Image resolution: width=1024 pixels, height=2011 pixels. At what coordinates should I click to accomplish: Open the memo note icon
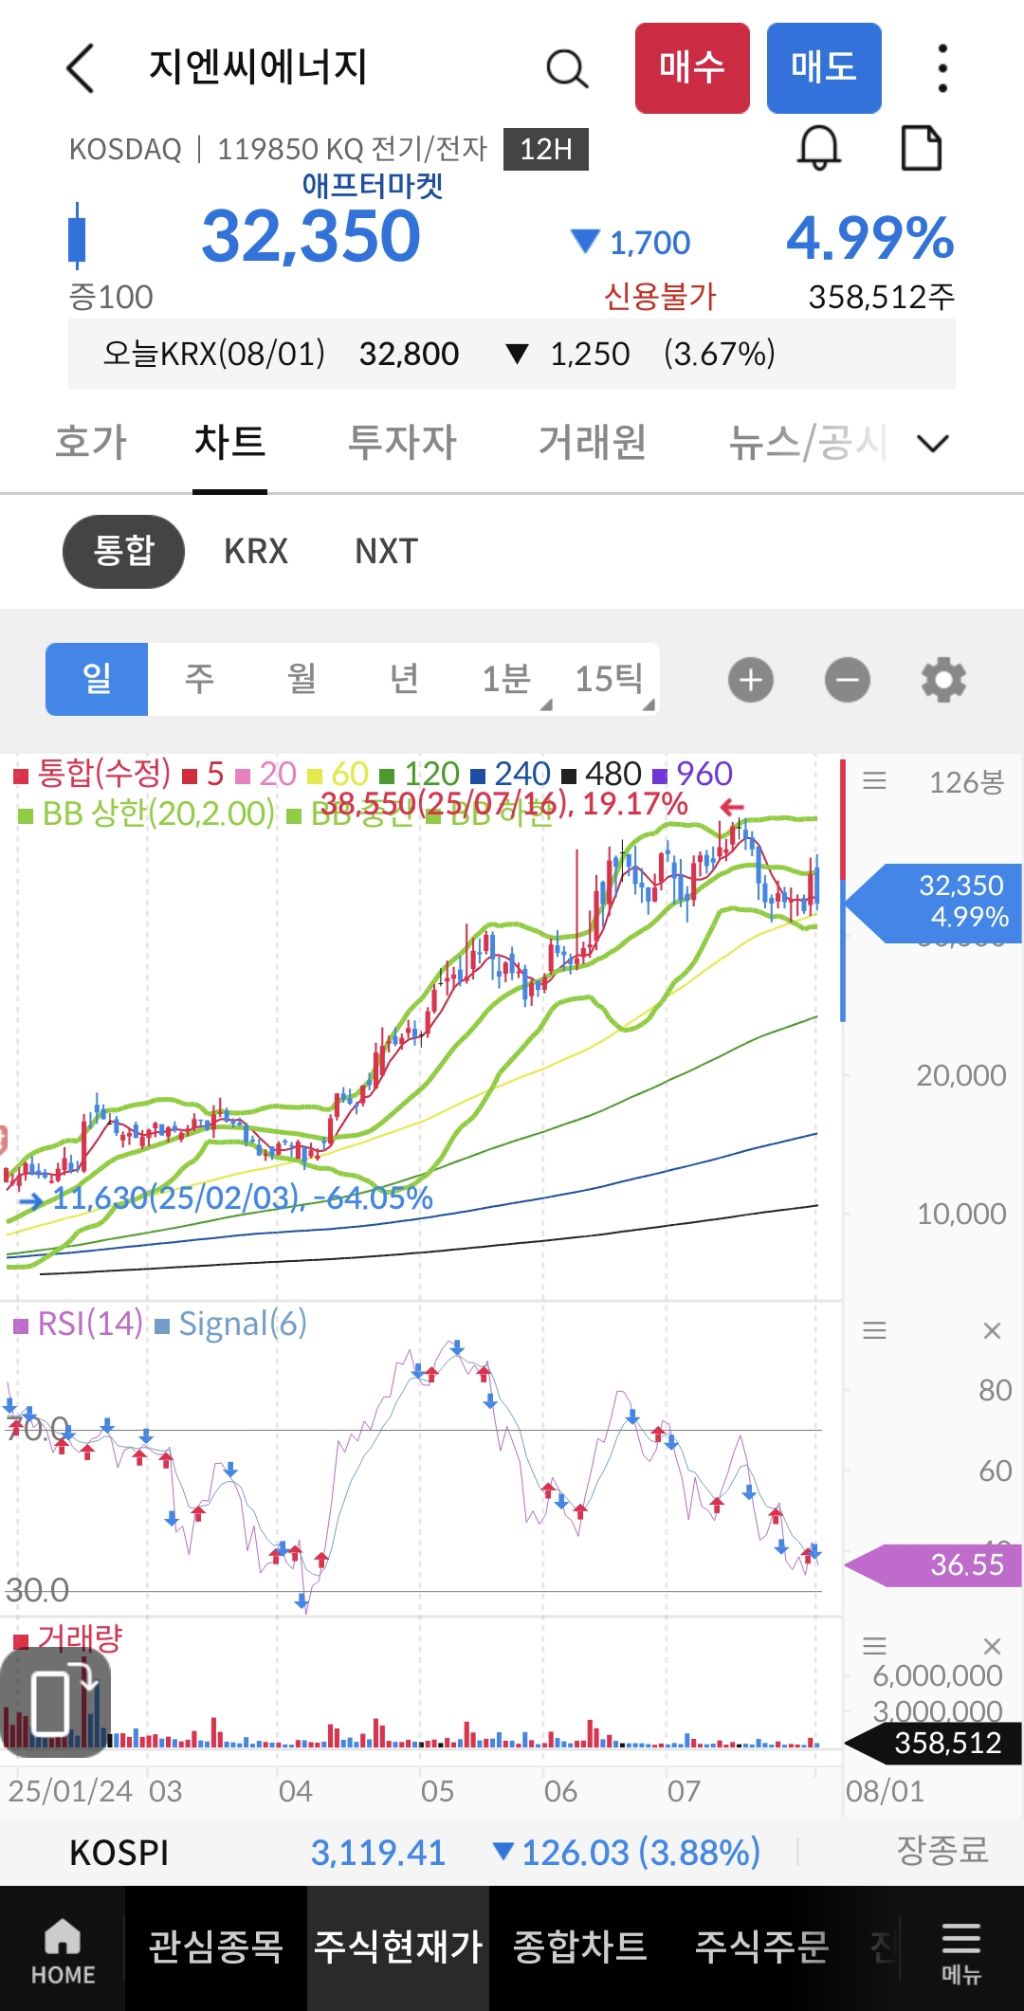[921, 149]
